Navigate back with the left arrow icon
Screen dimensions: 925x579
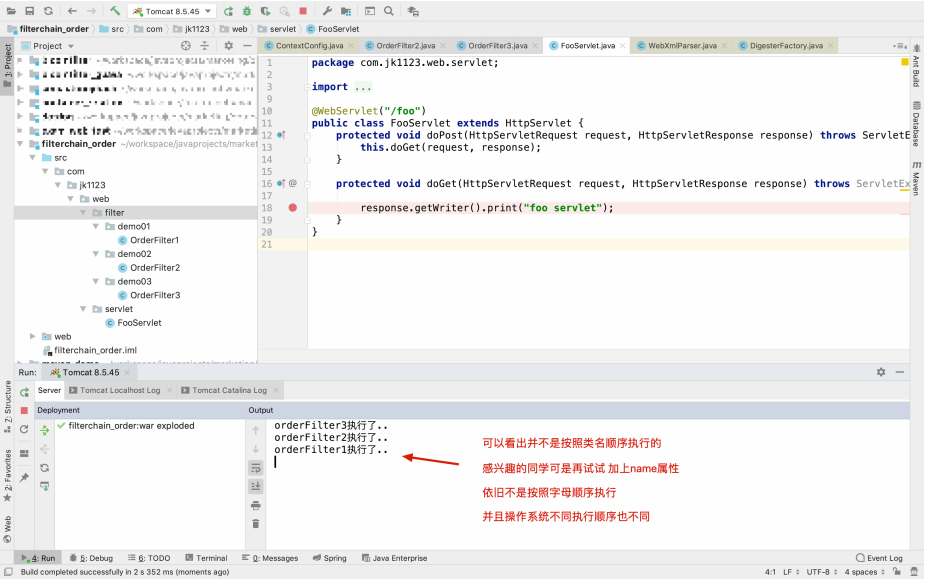pyautogui.click(x=72, y=11)
